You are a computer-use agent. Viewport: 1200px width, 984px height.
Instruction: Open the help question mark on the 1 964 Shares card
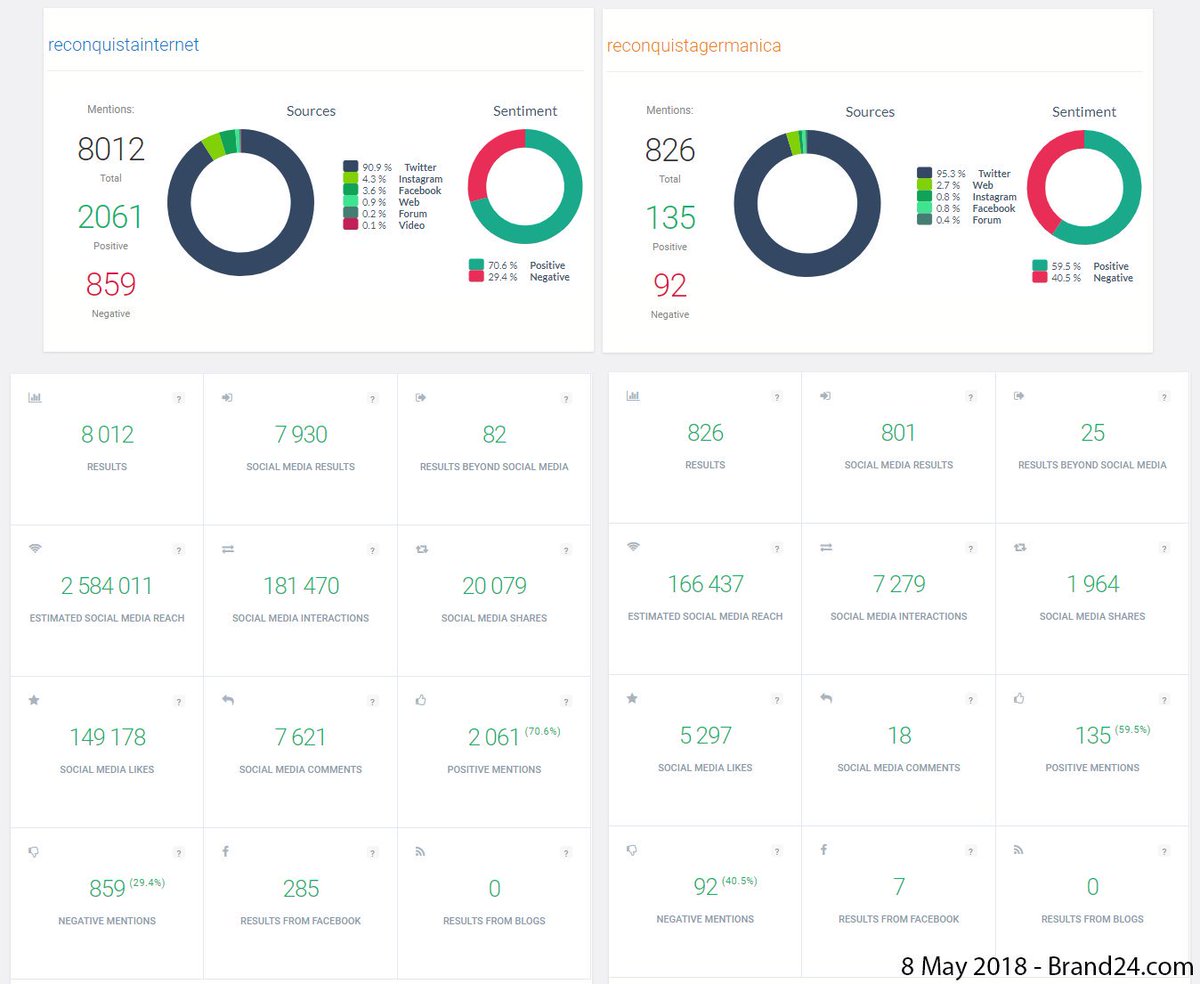click(x=1164, y=548)
